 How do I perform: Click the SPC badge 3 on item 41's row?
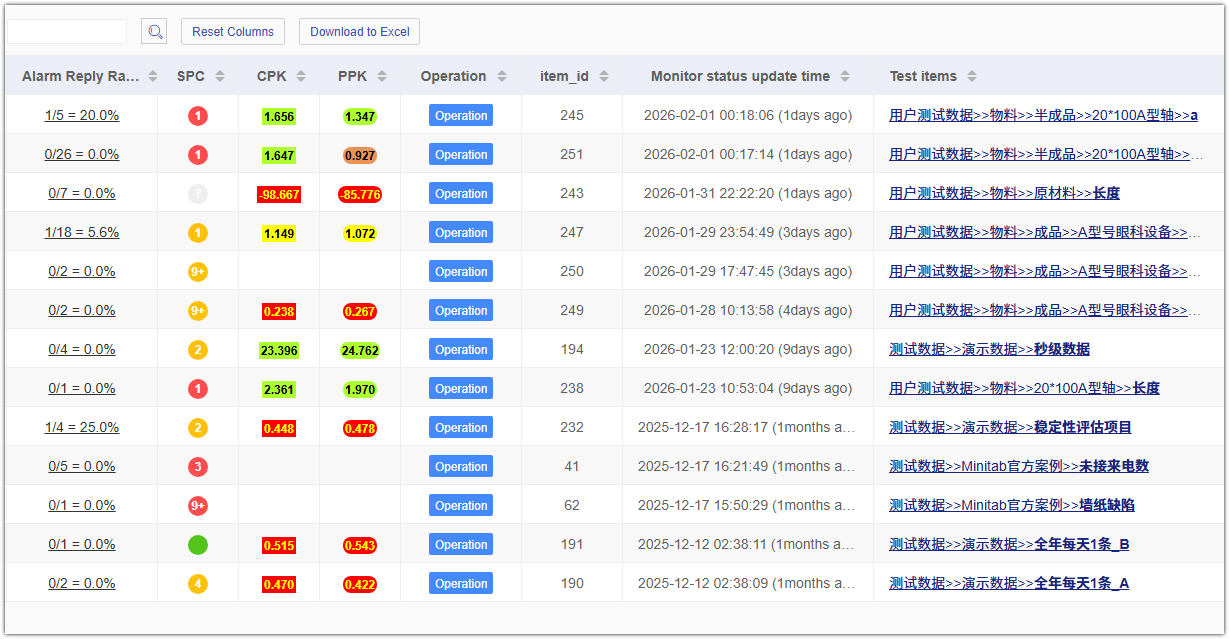pos(197,466)
